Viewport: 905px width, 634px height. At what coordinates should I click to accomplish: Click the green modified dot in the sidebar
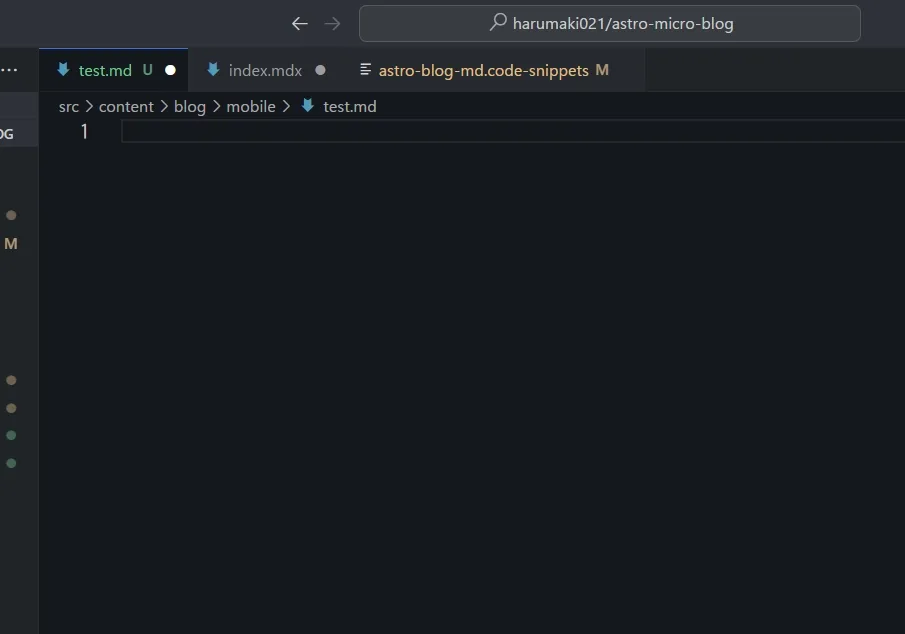10,435
